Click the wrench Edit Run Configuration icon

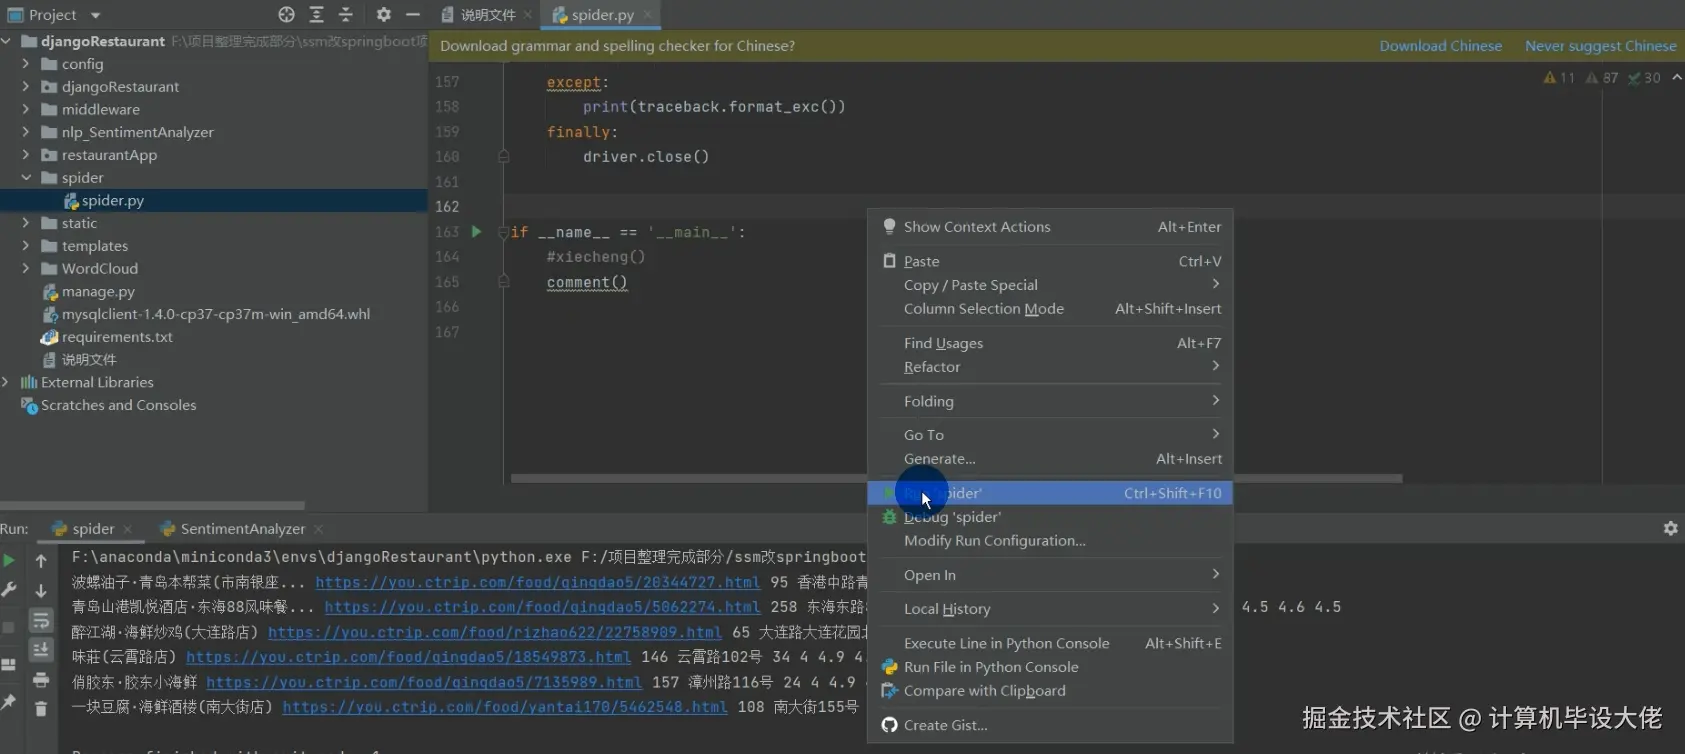(9, 590)
